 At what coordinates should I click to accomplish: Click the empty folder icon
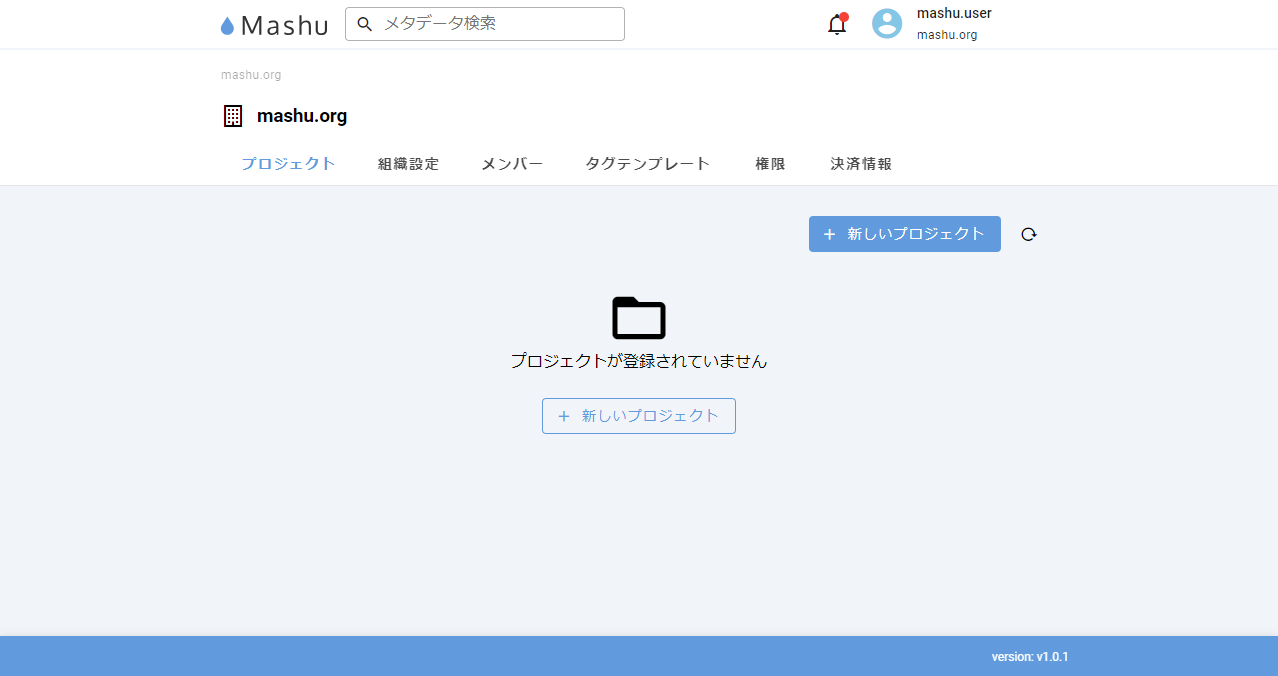[639, 318]
